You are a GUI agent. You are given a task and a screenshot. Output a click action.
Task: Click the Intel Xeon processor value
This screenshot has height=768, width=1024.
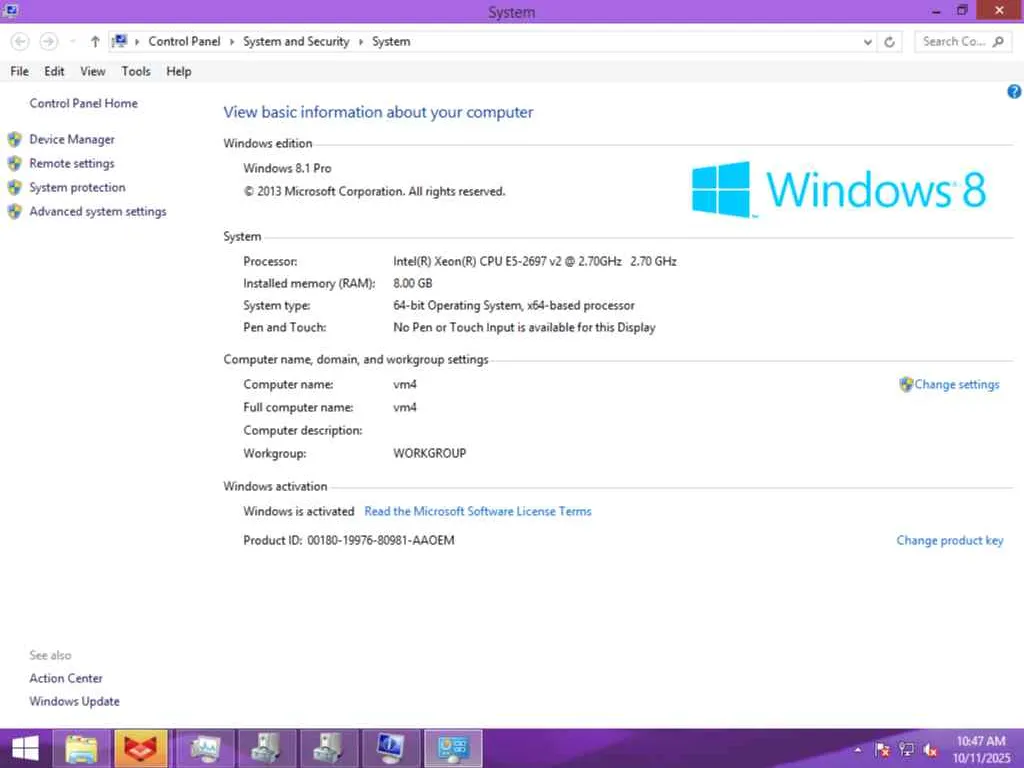point(535,261)
